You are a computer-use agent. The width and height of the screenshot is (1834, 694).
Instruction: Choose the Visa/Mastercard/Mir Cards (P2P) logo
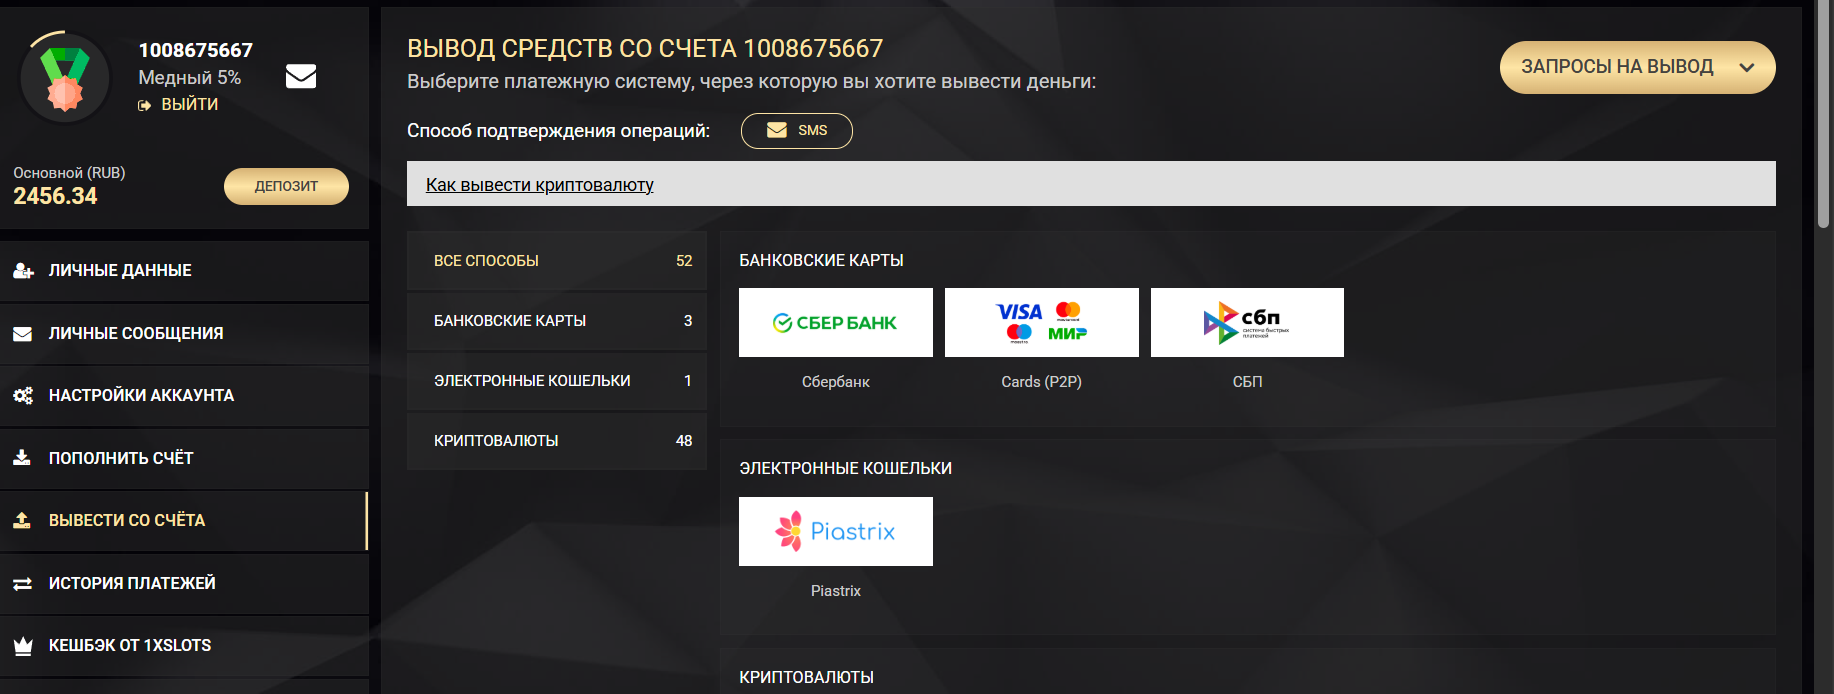tap(1041, 322)
